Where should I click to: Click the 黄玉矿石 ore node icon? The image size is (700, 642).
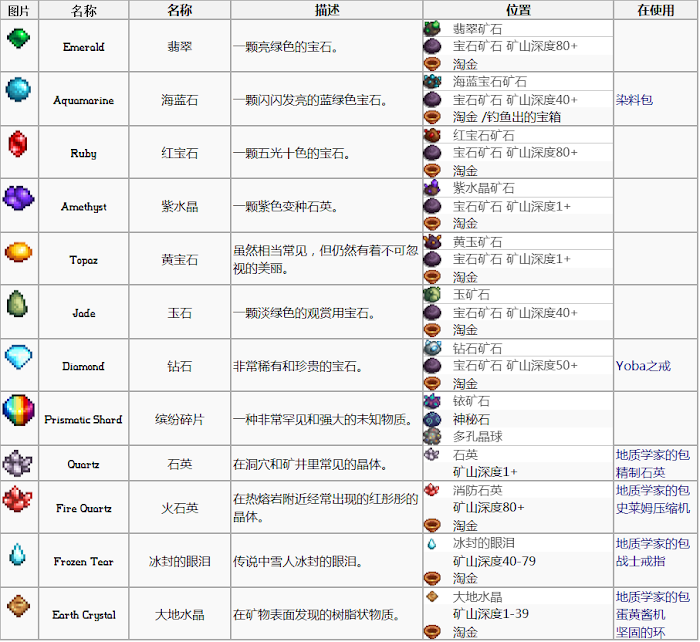432,241
